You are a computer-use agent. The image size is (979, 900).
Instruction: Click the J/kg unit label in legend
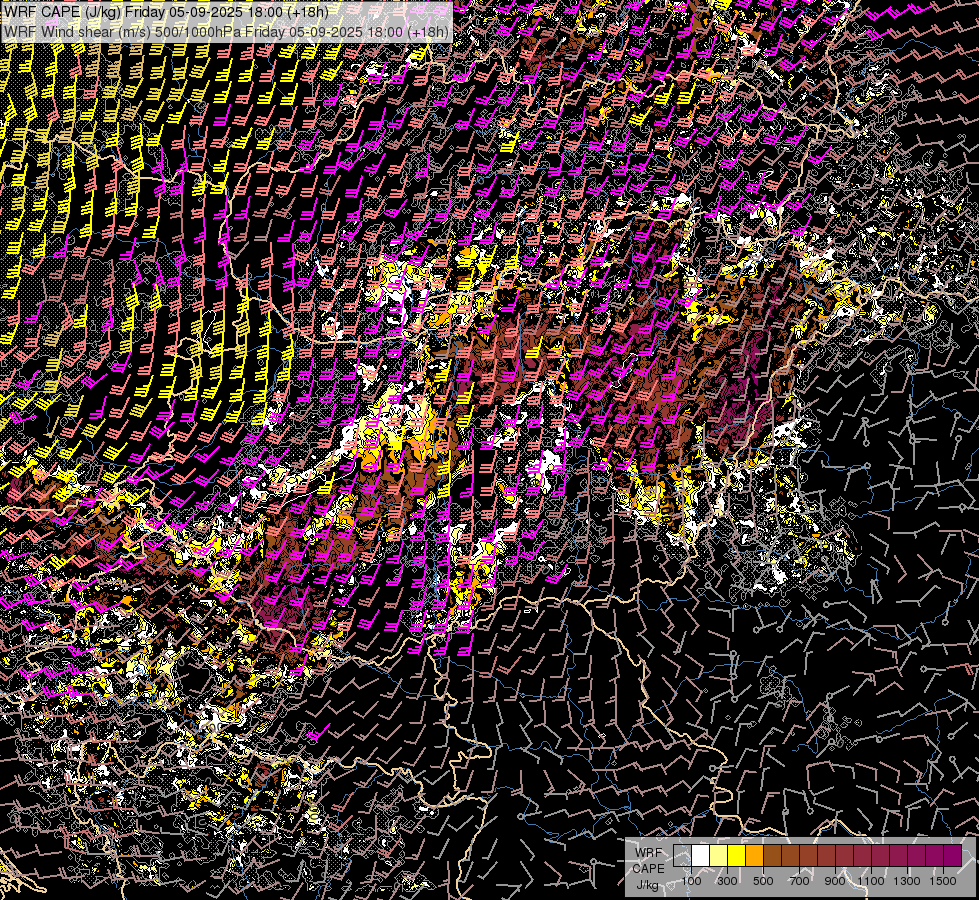coord(647,886)
